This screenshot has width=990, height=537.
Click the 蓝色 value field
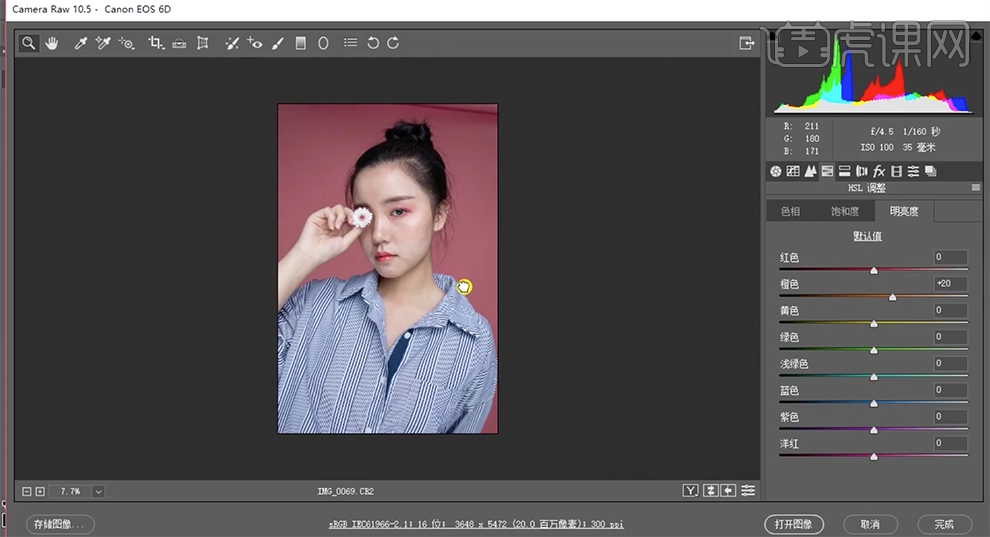coord(950,390)
